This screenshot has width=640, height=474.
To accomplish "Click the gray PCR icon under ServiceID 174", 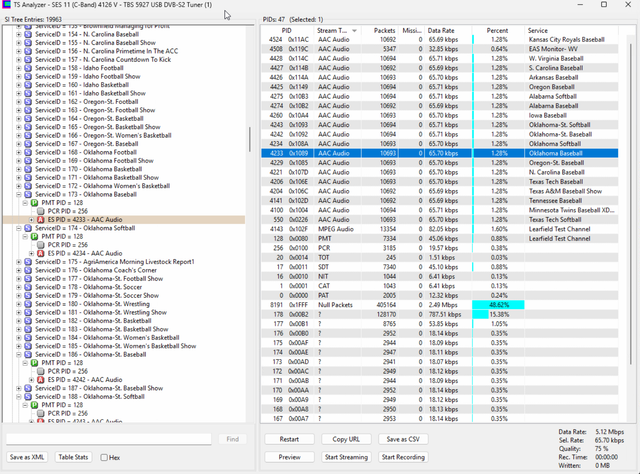I will pyautogui.click(x=41, y=245).
